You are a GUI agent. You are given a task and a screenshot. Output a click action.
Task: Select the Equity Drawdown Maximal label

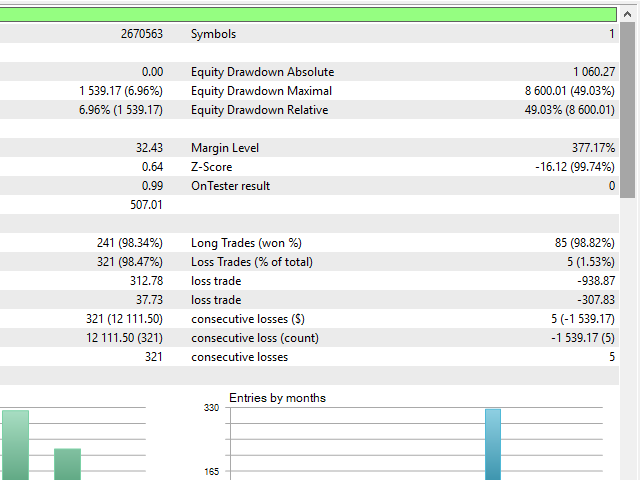(x=260, y=91)
